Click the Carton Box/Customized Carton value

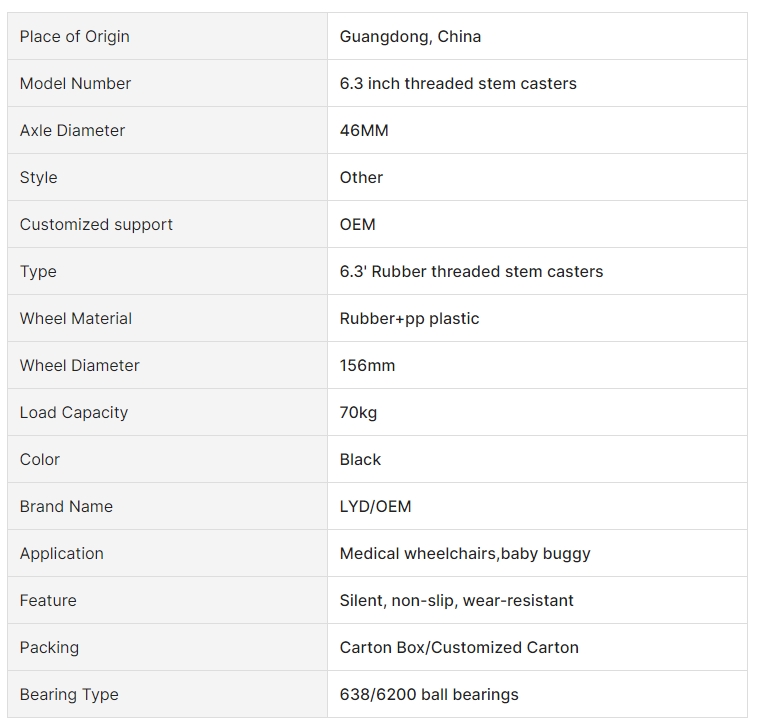tap(459, 648)
